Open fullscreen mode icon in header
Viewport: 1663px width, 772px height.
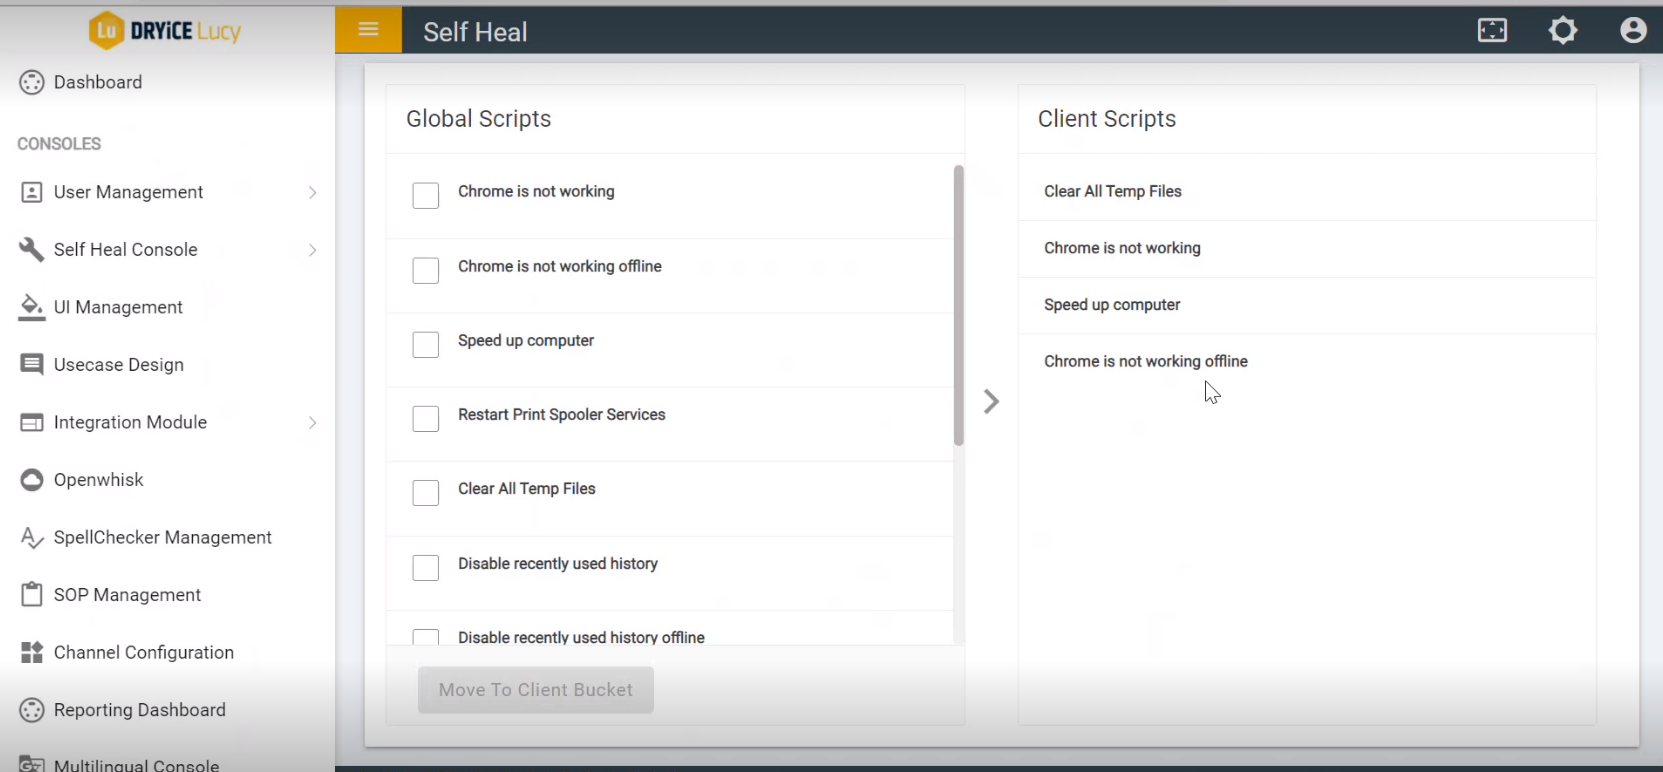click(1492, 30)
